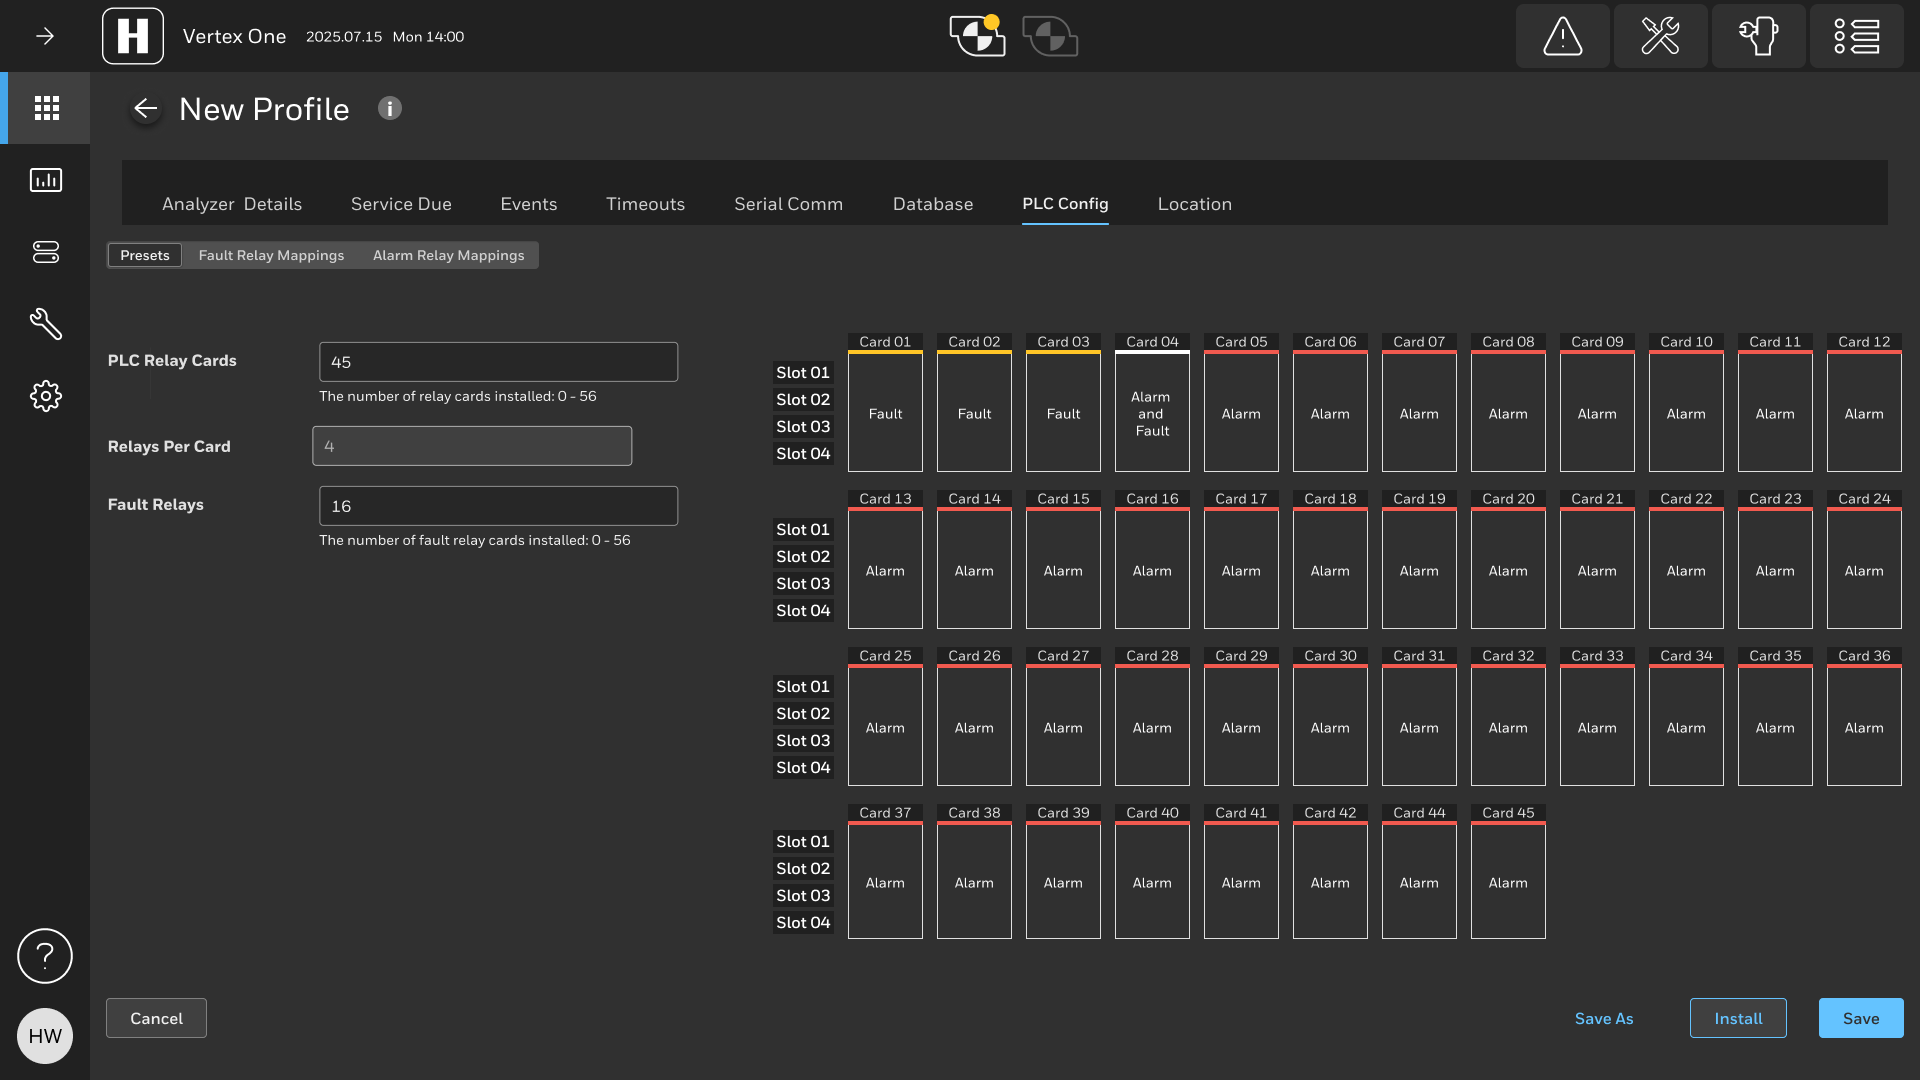Click the list view icon in header
The height and width of the screenshot is (1080, 1920).
1856,36
